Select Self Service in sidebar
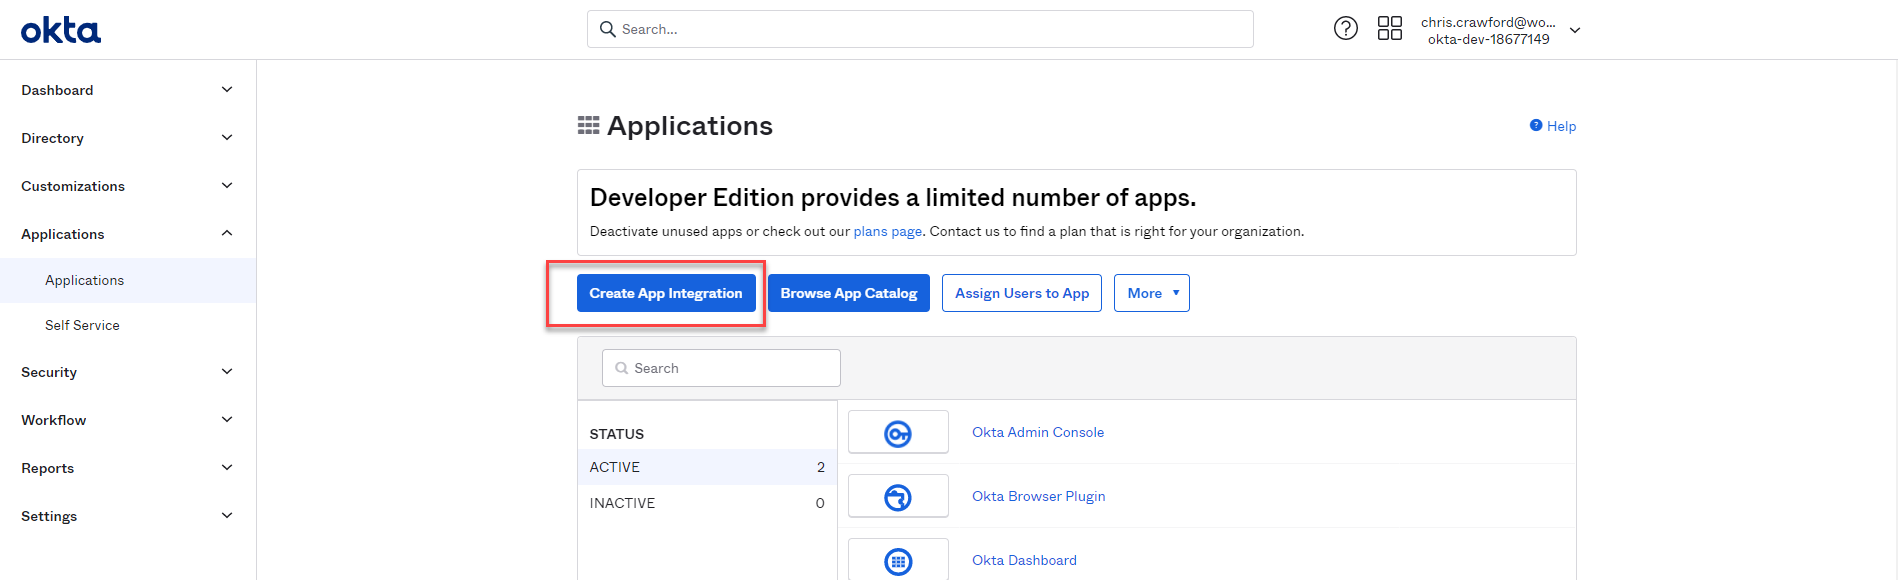Viewport: 1898px width, 580px height. (x=128, y=325)
